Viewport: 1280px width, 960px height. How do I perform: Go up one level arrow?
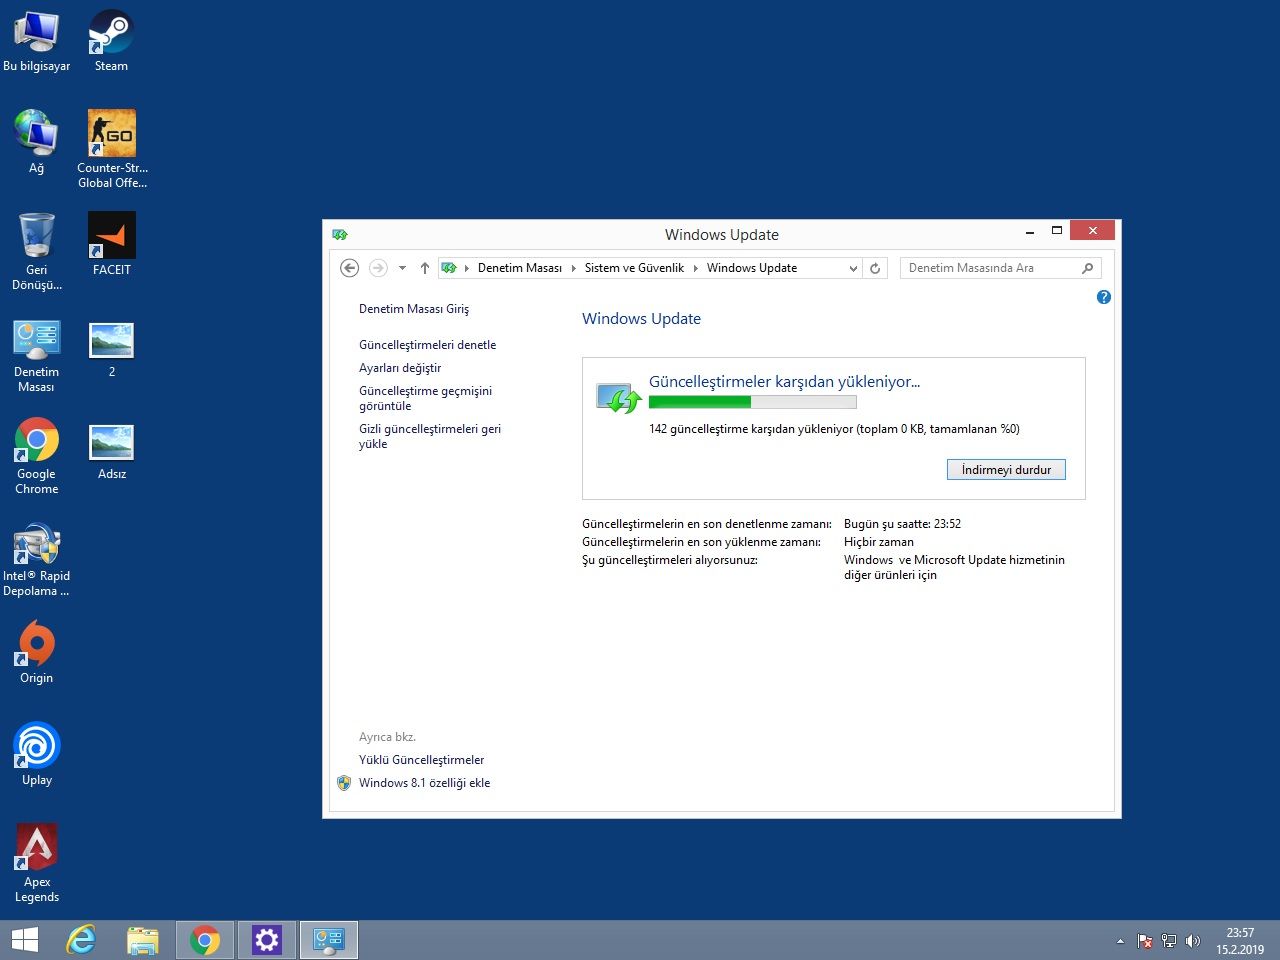(425, 268)
